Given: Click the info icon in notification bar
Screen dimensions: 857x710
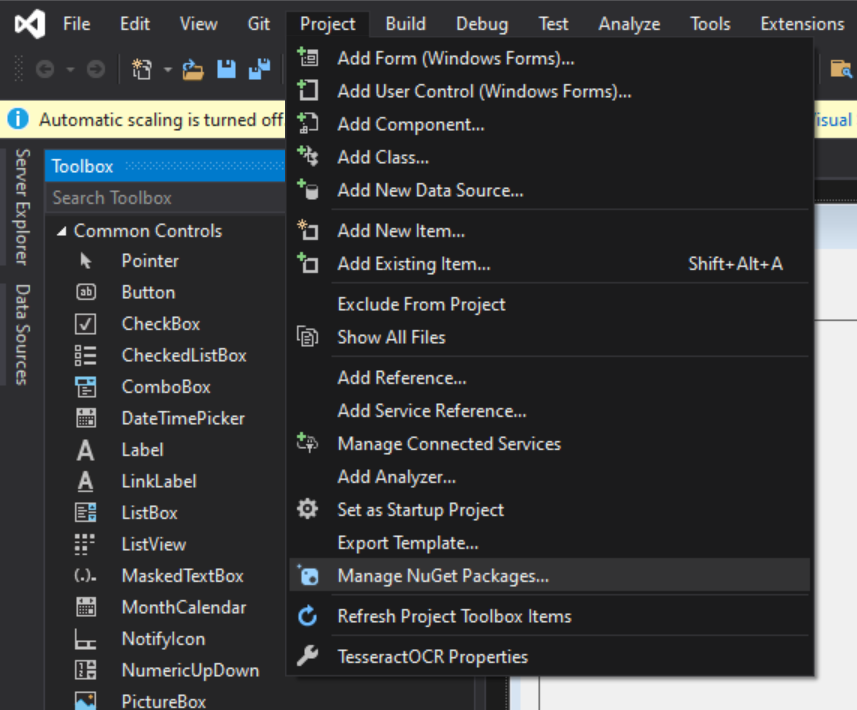Looking at the screenshot, I should 18,119.
